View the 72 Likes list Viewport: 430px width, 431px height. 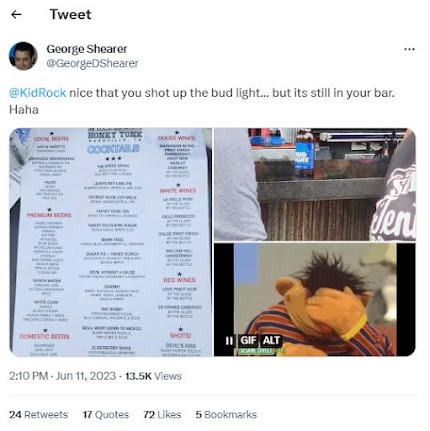162,415
